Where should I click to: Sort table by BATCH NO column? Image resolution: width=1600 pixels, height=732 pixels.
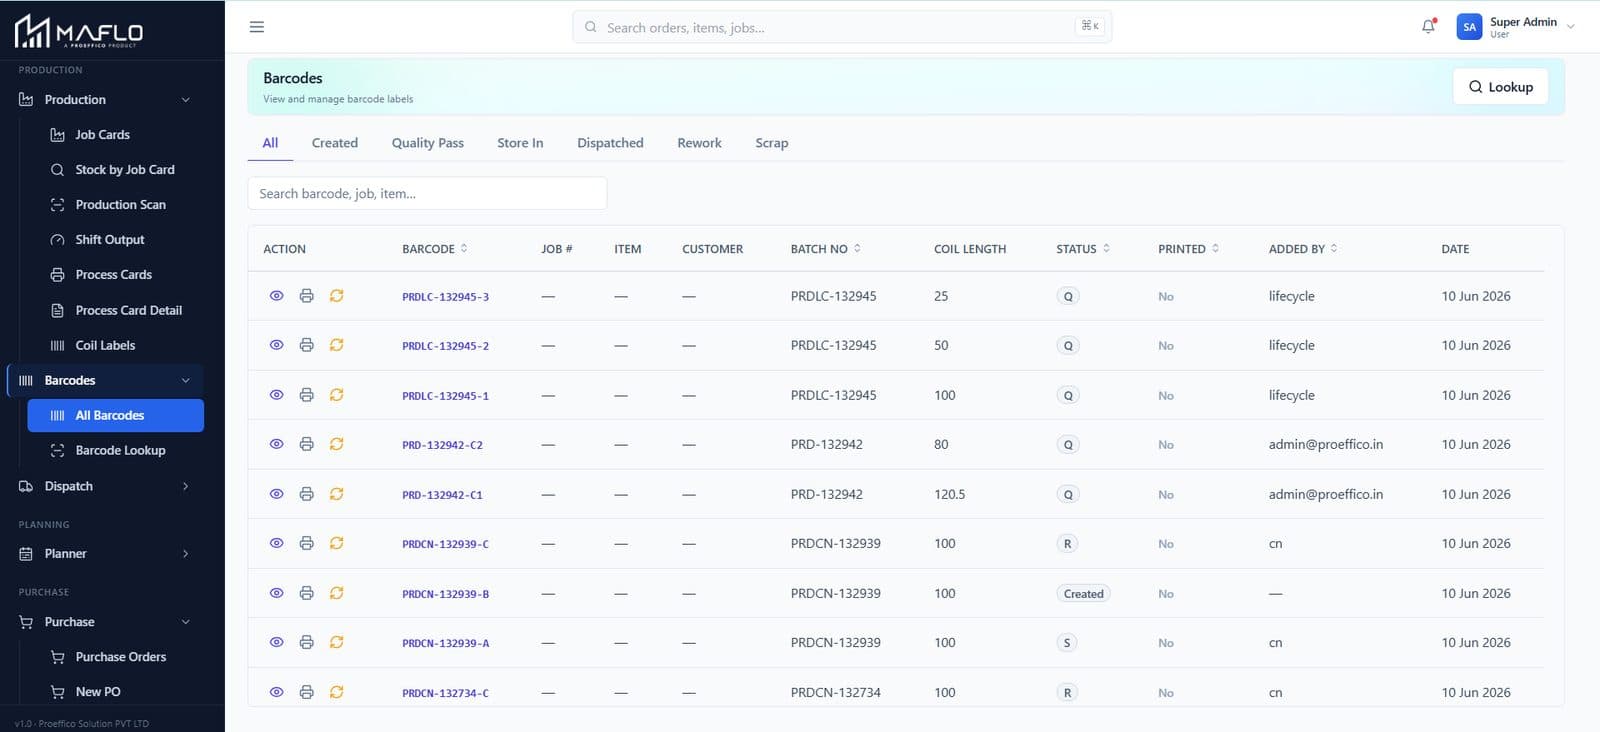tap(825, 249)
